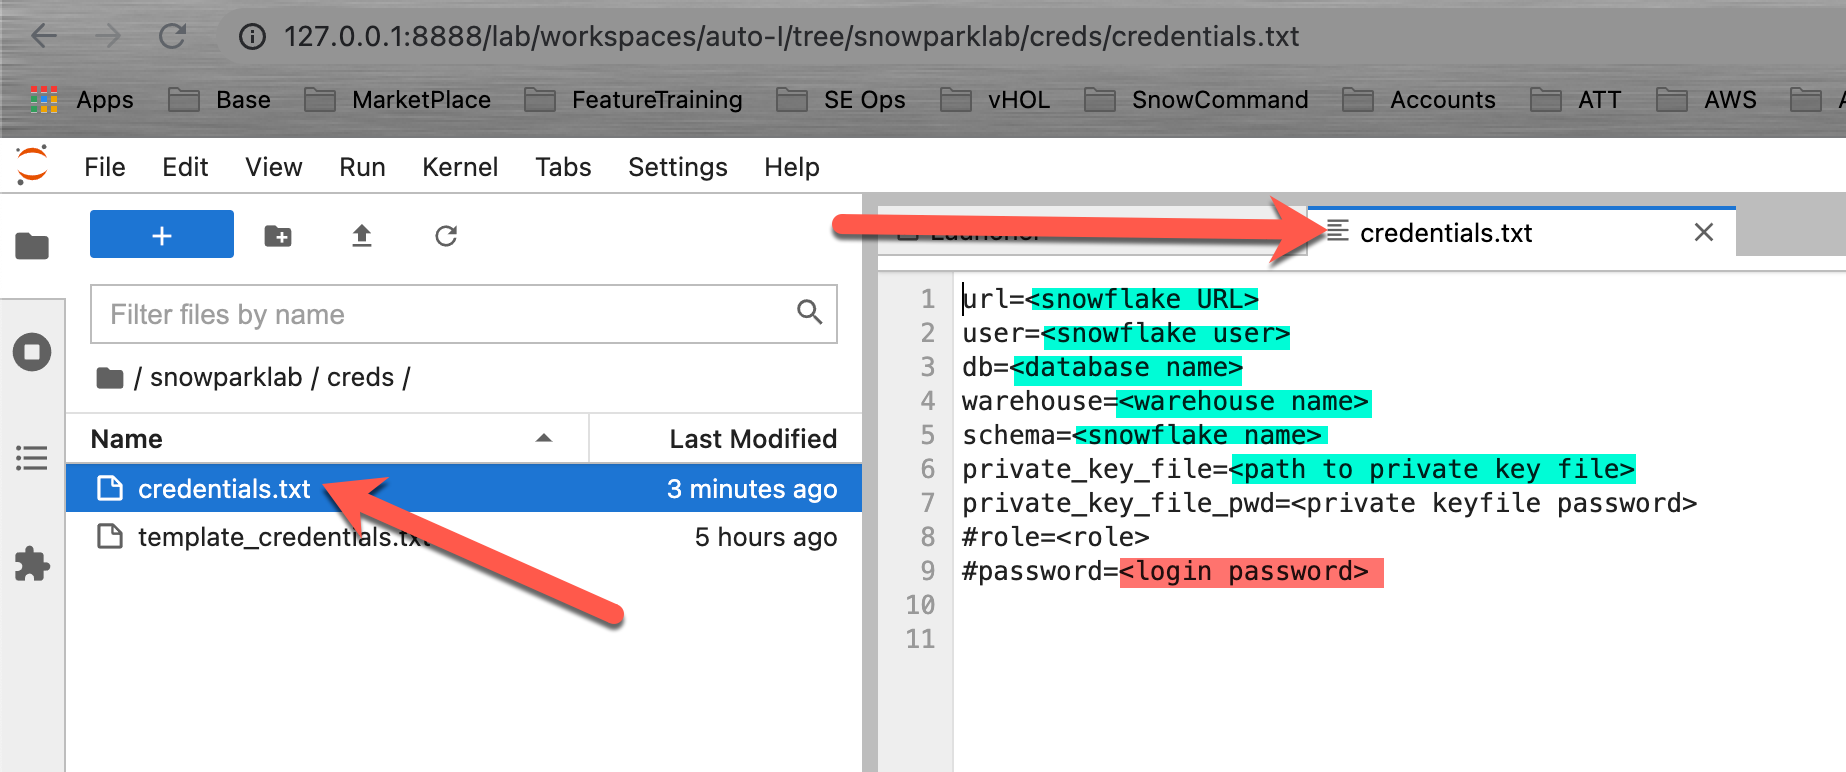Image resolution: width=1846 pixels, height=772 pixels.
Task: Click the new launcher plus button
Action: coord(161,235)
